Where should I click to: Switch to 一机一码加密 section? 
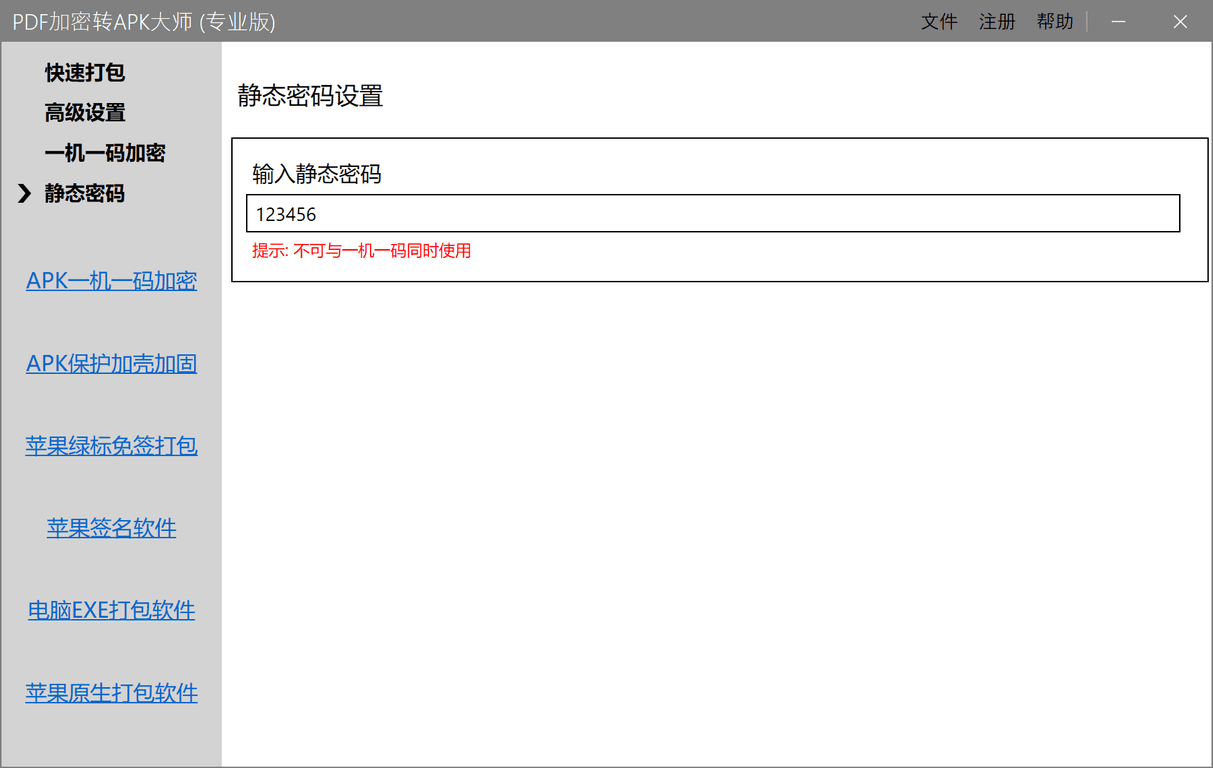point(105,153)
